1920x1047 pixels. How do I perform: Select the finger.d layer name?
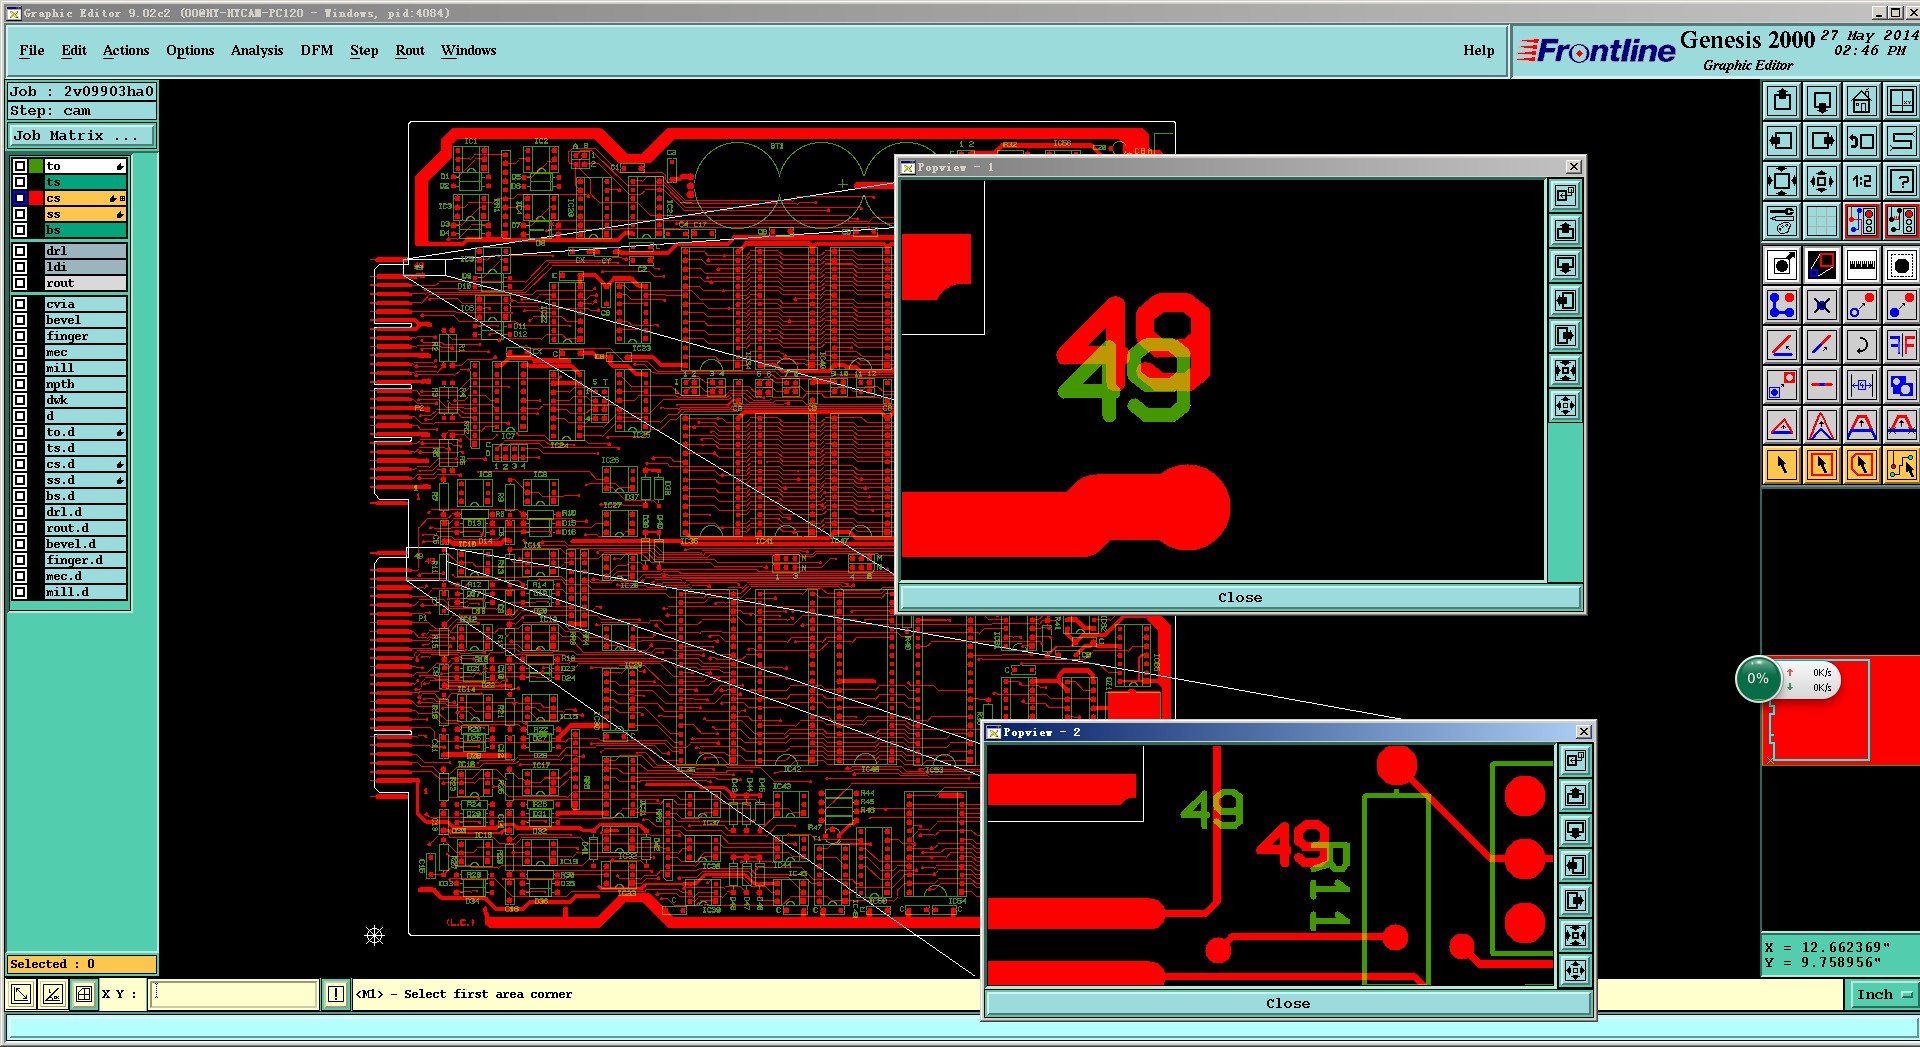(x=86, y=560)
